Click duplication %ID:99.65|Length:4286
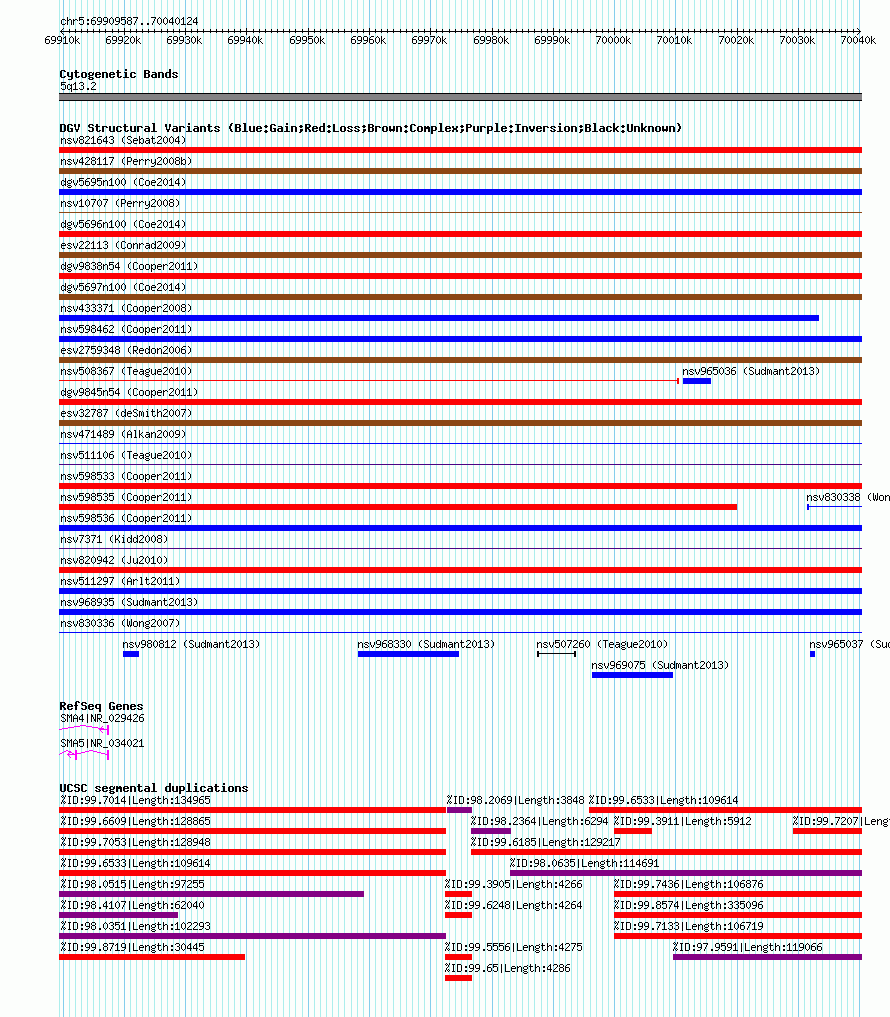This screenshot has height=1017, width=890. (x=459, y=978)
